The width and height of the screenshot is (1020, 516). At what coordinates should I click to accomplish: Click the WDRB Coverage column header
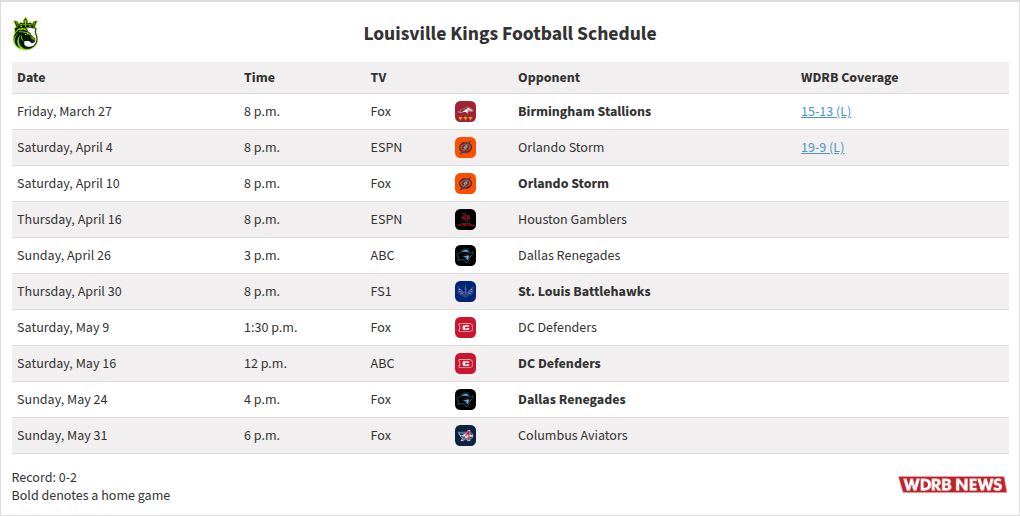849,78
